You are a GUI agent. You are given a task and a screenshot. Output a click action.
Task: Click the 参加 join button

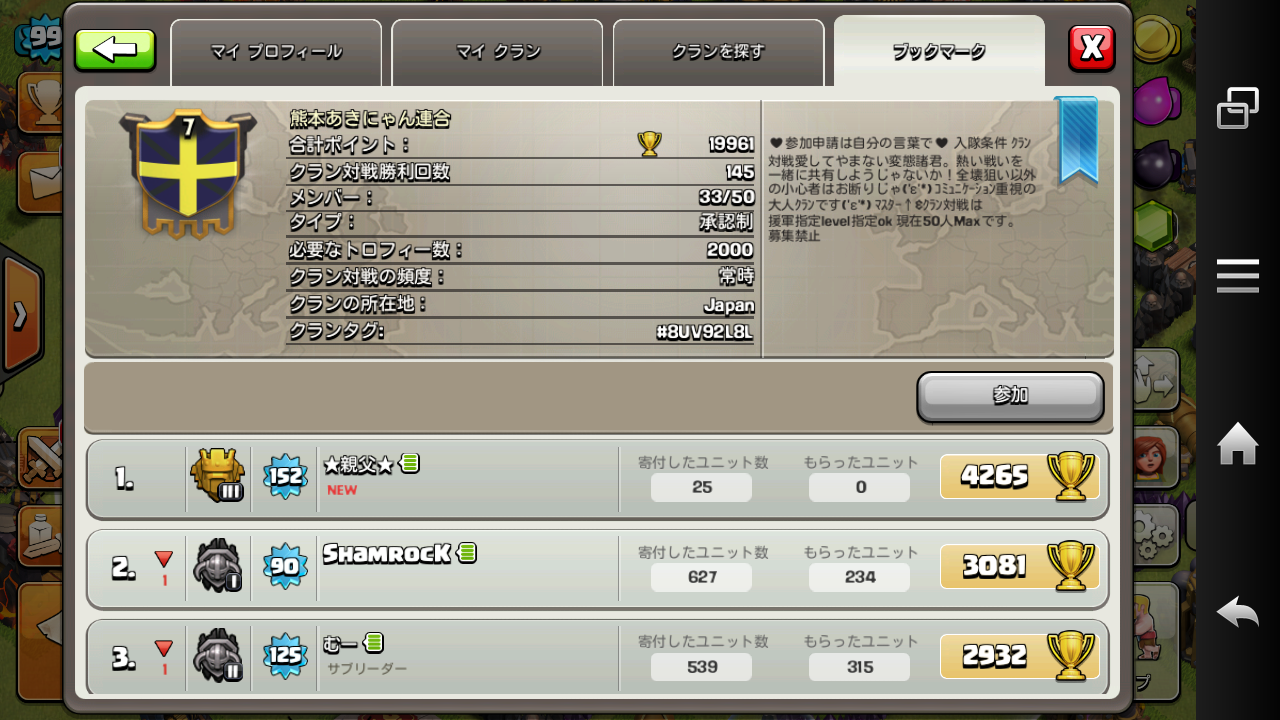click(1010, 396)
